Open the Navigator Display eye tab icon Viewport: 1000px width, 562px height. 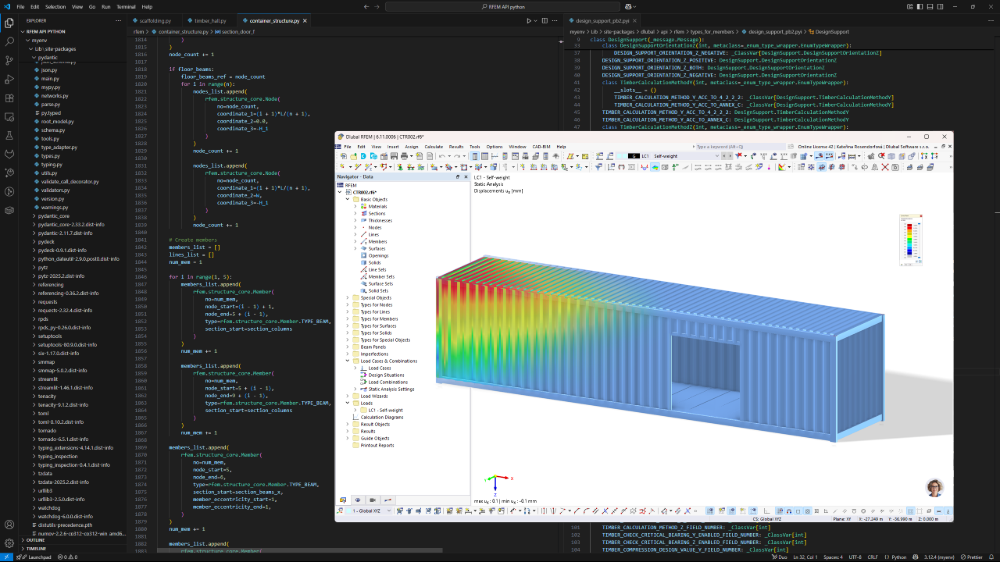coord(358,500)
